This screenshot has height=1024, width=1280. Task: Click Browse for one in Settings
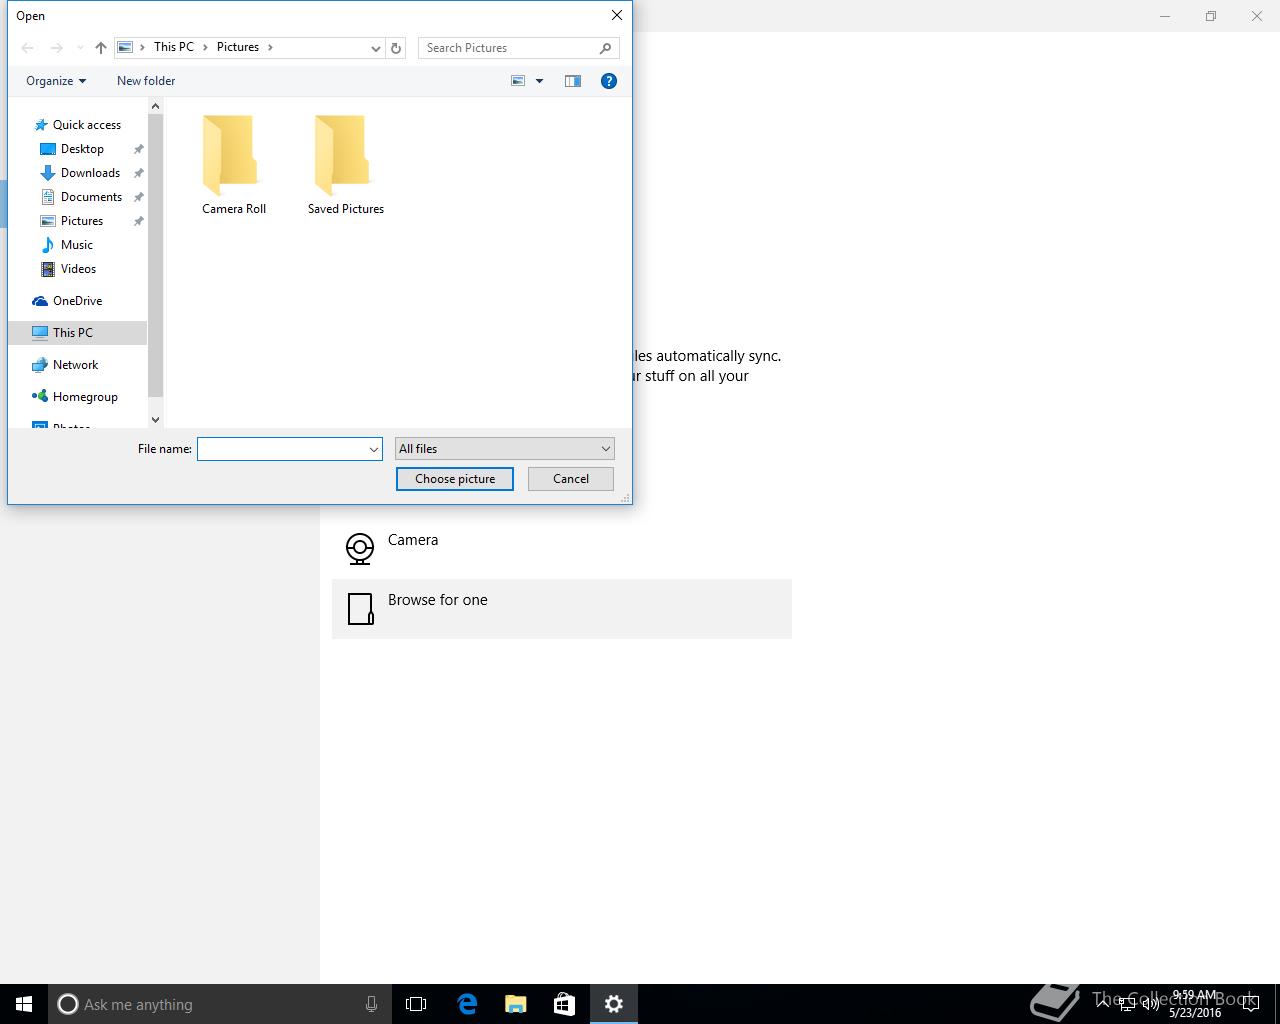click(x=562, y=609)
